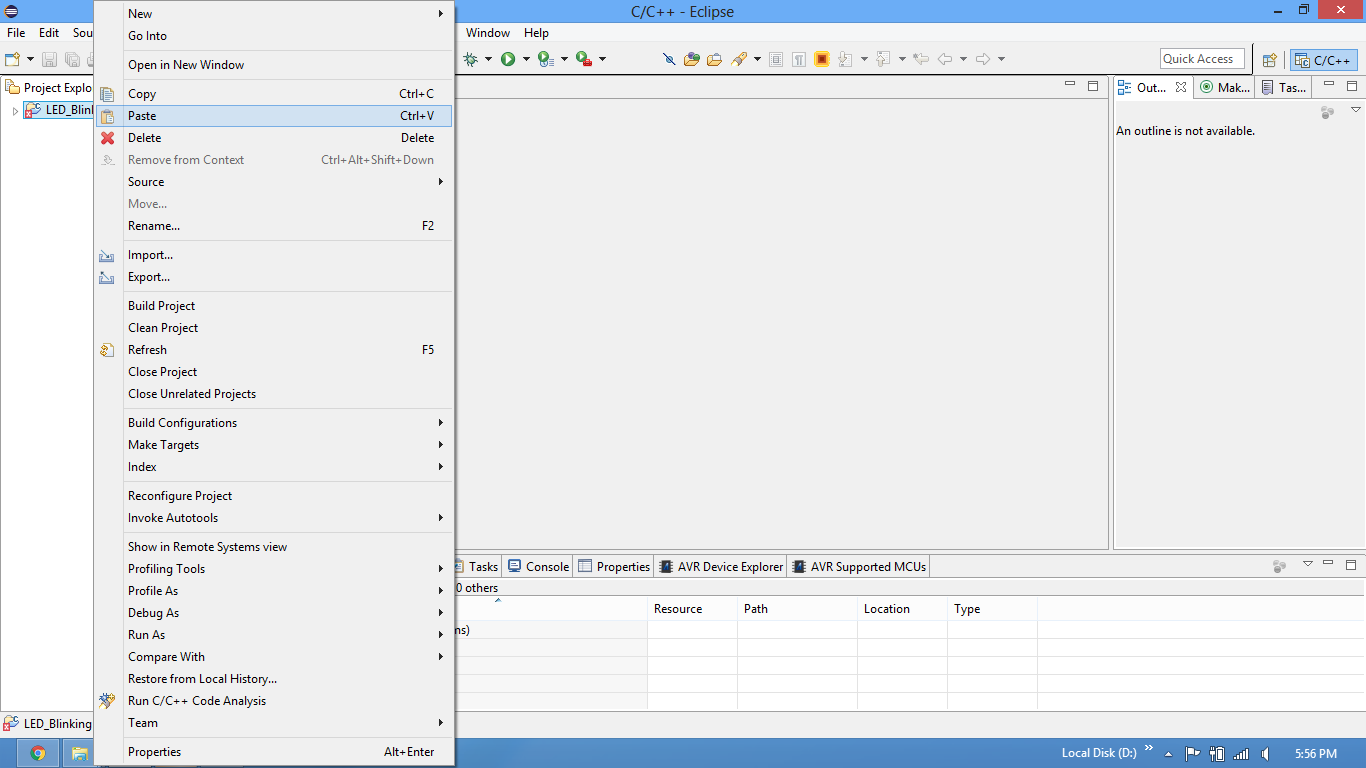Click the green Run button icon
This screenshot has height=768, width=1366.
(508, 59)
